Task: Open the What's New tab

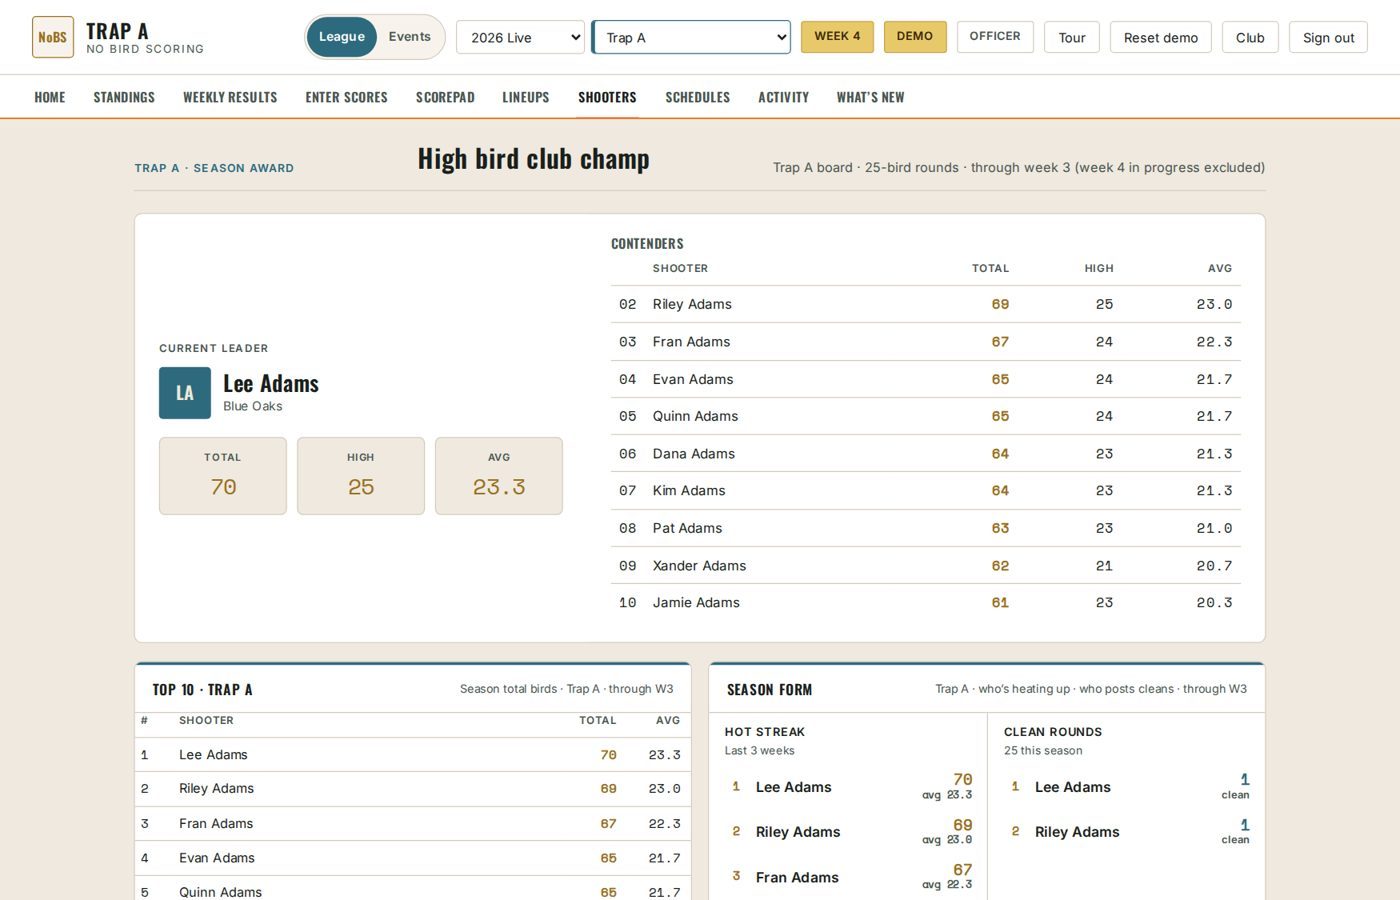Action: coord(870,97)
